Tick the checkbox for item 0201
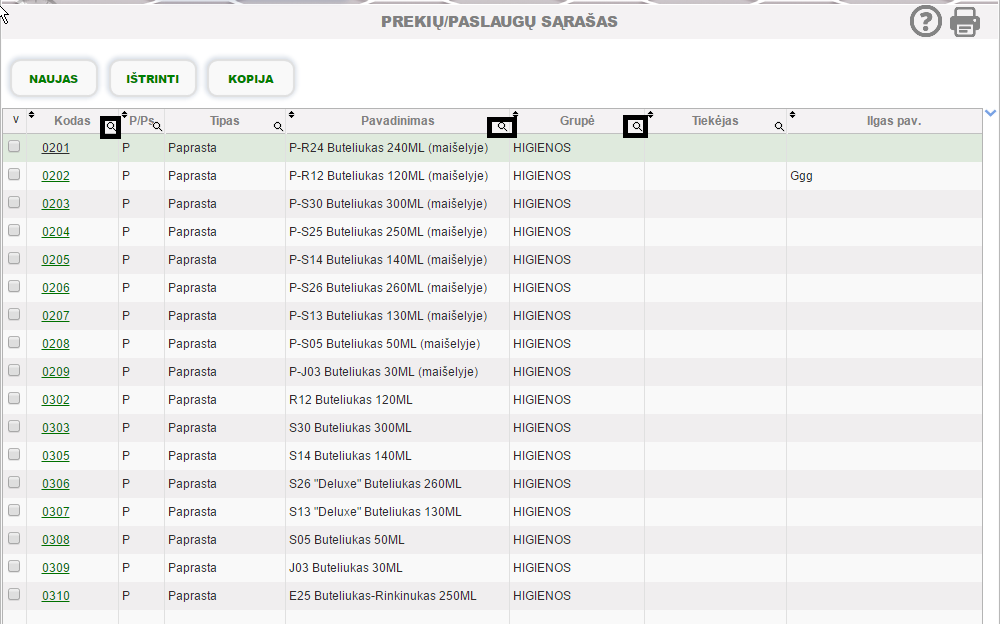The width and height of the screenshot is (1000, 624). click(x=14, y=147)
